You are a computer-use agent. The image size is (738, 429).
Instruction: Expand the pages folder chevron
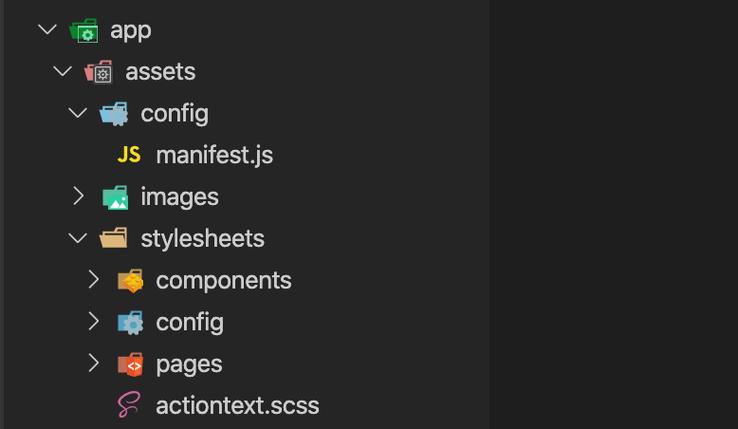94,363
